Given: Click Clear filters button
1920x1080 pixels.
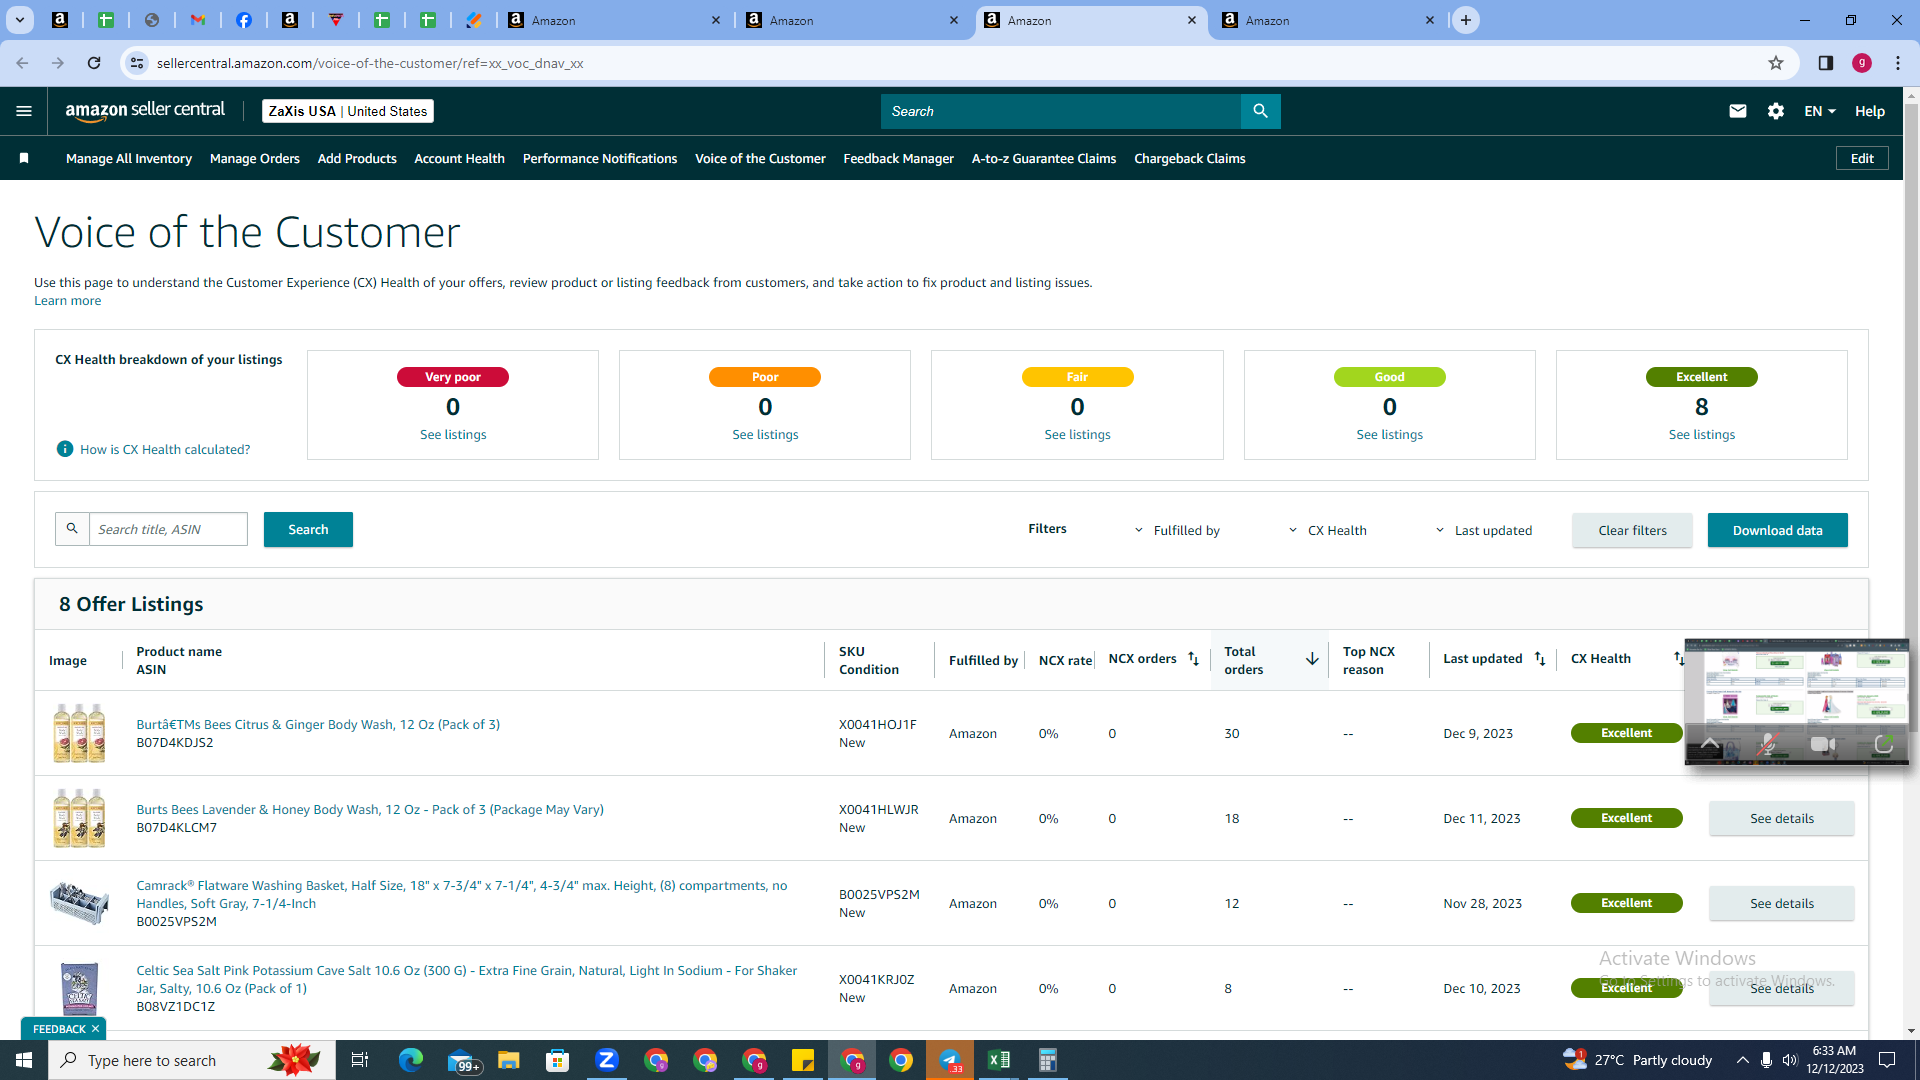Looking at the screenshot, I should (1632, 530).
